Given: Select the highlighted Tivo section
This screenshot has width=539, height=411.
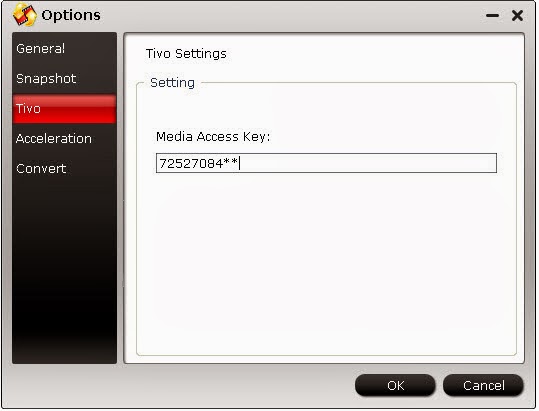Looking at the screenshot, I should (64, 109).
